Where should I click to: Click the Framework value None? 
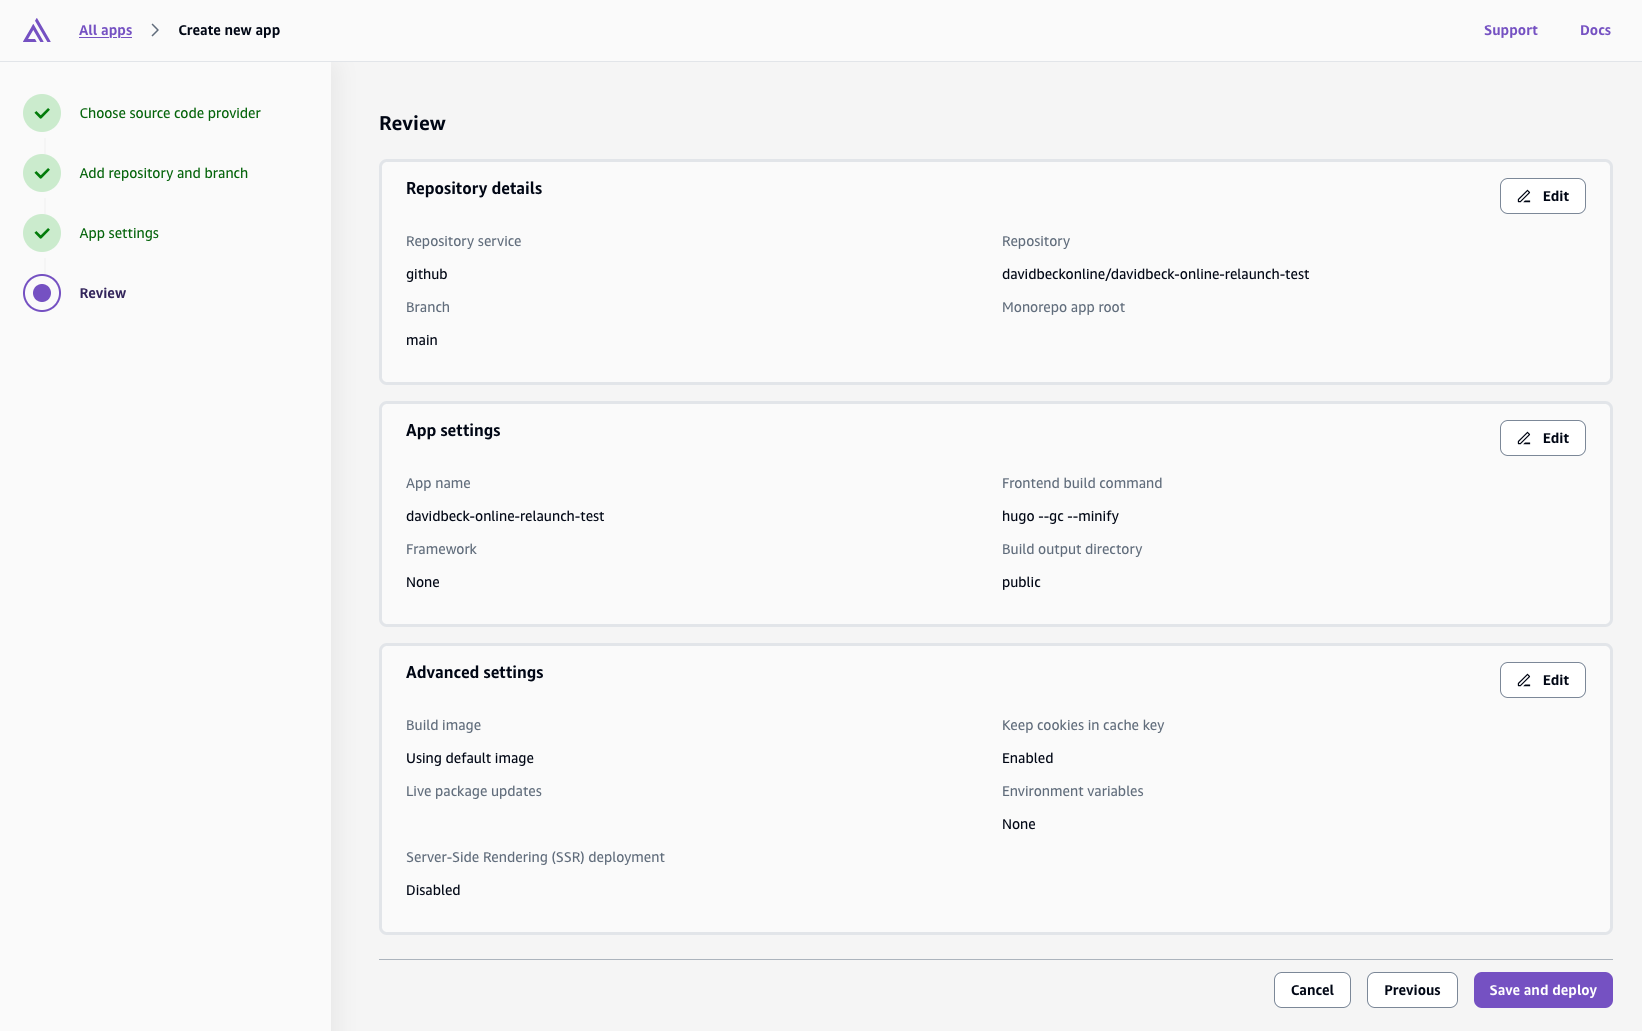pos(423,582)
